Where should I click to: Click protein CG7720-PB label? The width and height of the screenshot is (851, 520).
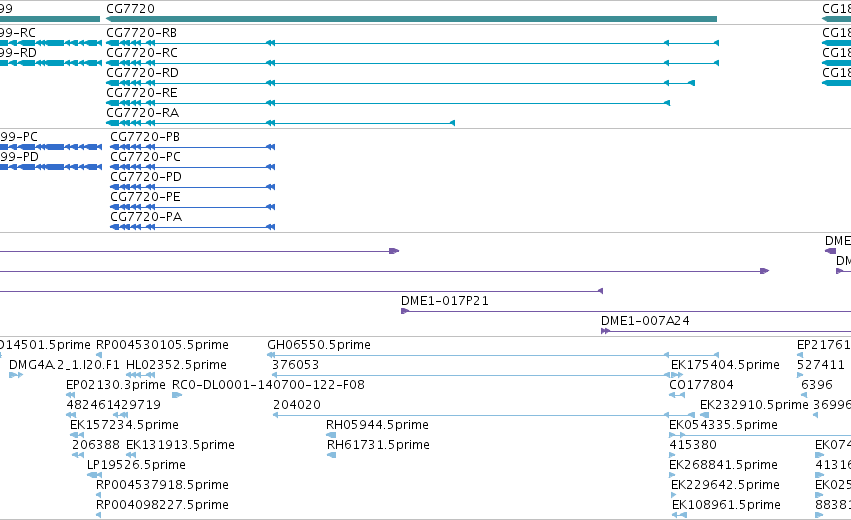click(x=145, y=137)
